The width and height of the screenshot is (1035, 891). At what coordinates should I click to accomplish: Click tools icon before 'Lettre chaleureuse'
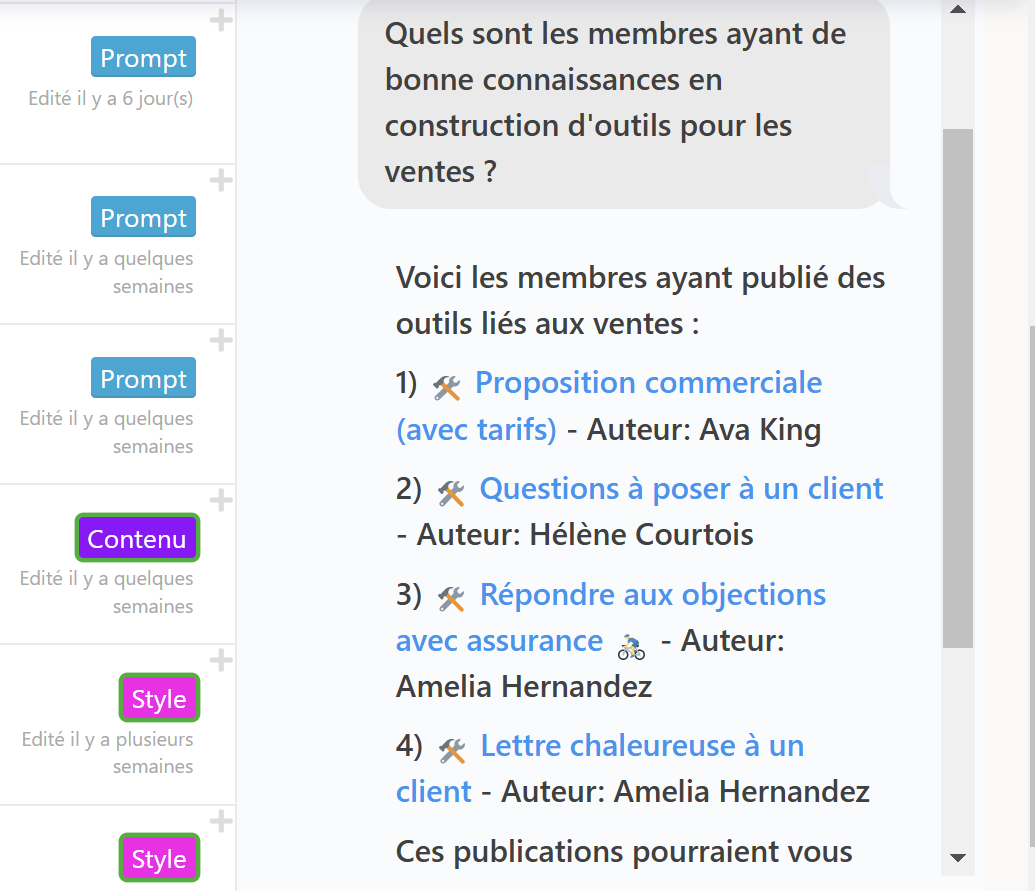452,749
